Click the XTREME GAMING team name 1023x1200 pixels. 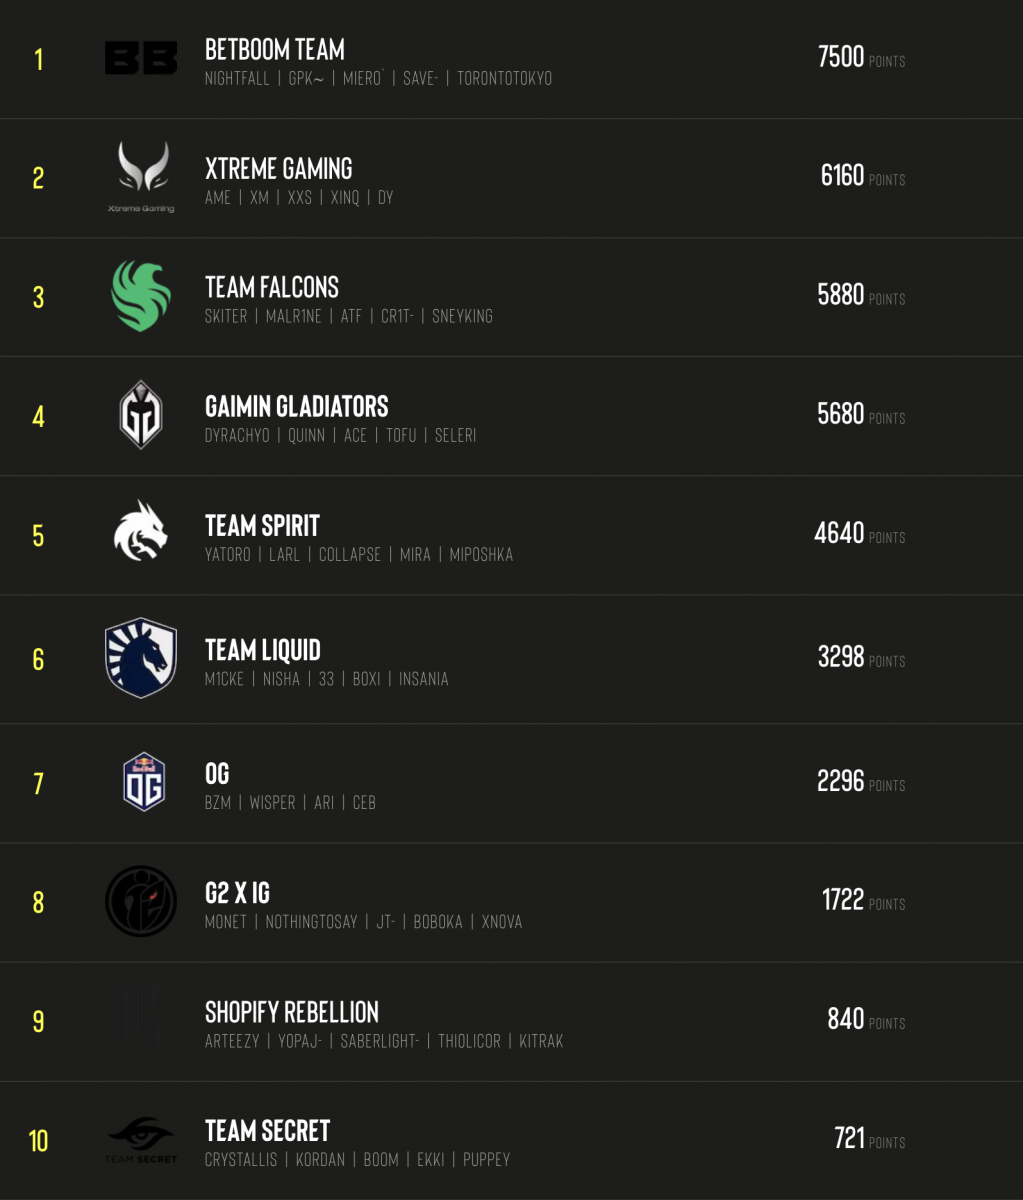pos(278,169)
